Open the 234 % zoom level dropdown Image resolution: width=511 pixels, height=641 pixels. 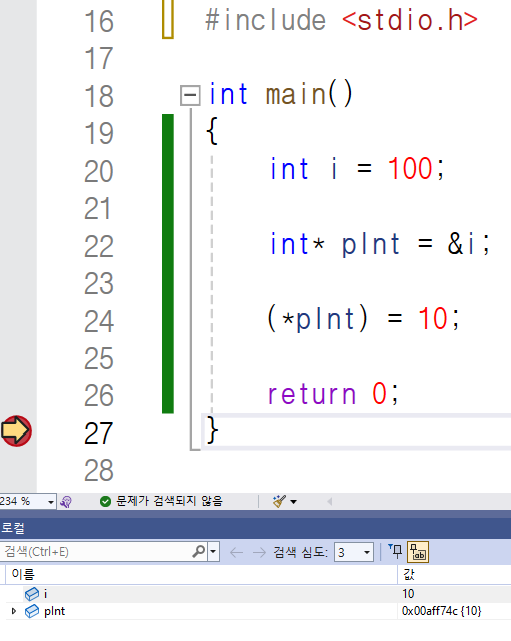point(51,501)
